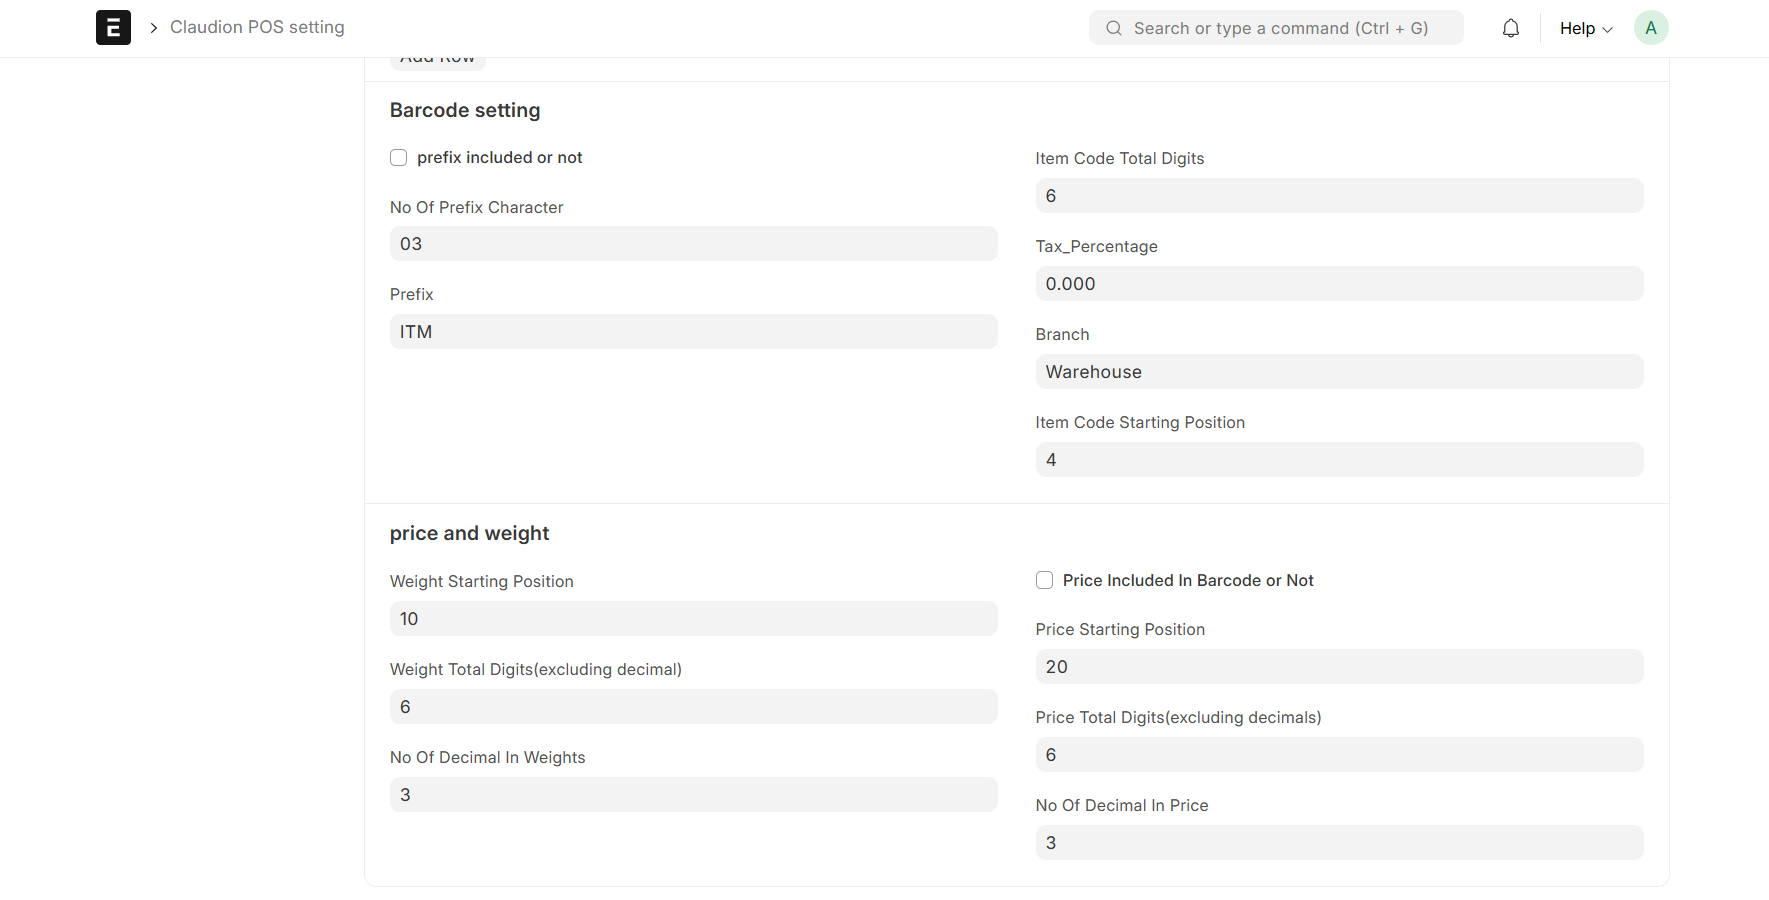
Task: Click the No Of Prefix Character field
Action: tap(693, 244)
